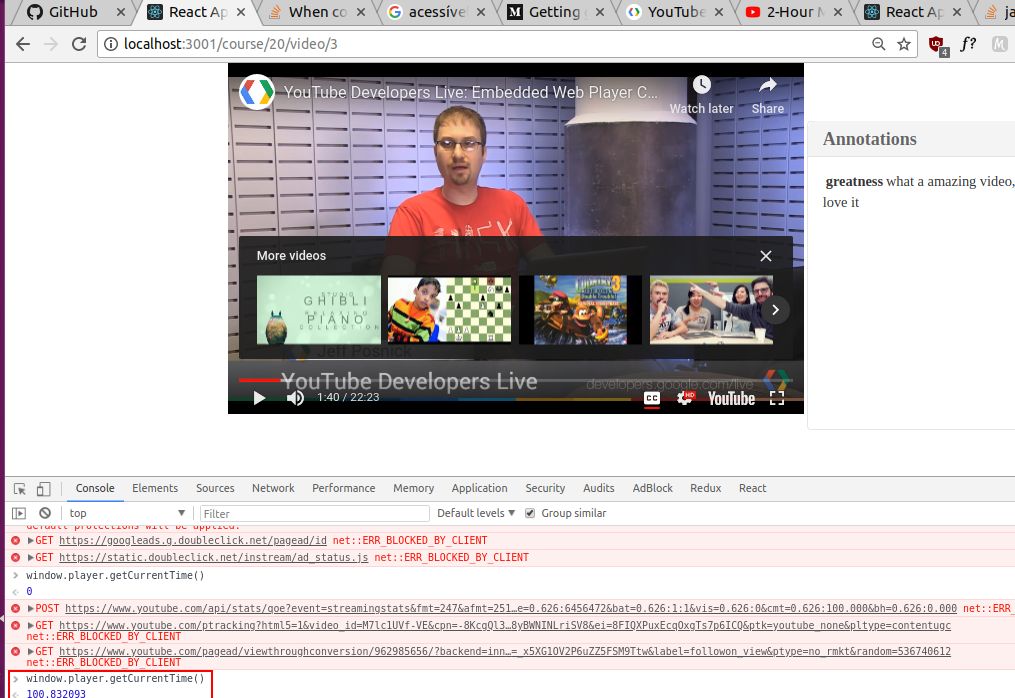This screenshot has height=698, width=1015.
Task: Mute the video volume speaker icon
Action: (295, 398)
